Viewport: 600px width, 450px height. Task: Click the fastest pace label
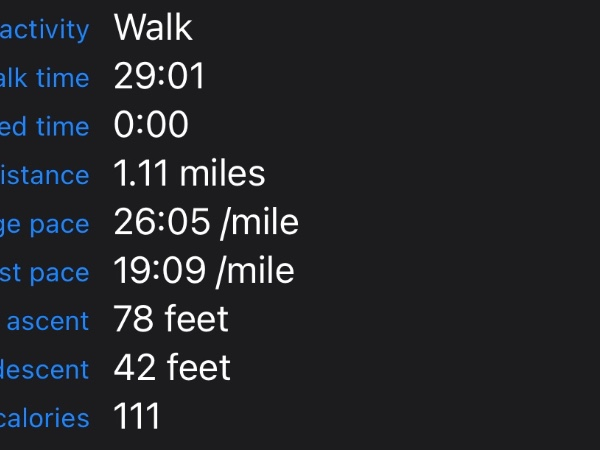coord(45,273)
